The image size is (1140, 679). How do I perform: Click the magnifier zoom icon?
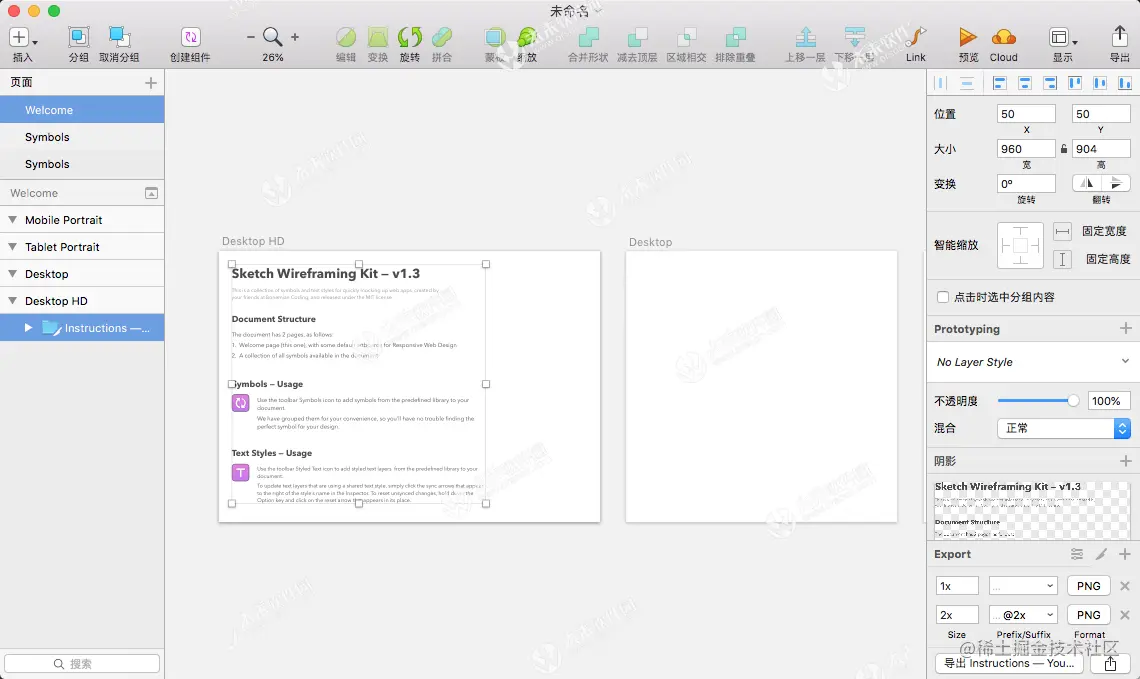pos(273,37)
